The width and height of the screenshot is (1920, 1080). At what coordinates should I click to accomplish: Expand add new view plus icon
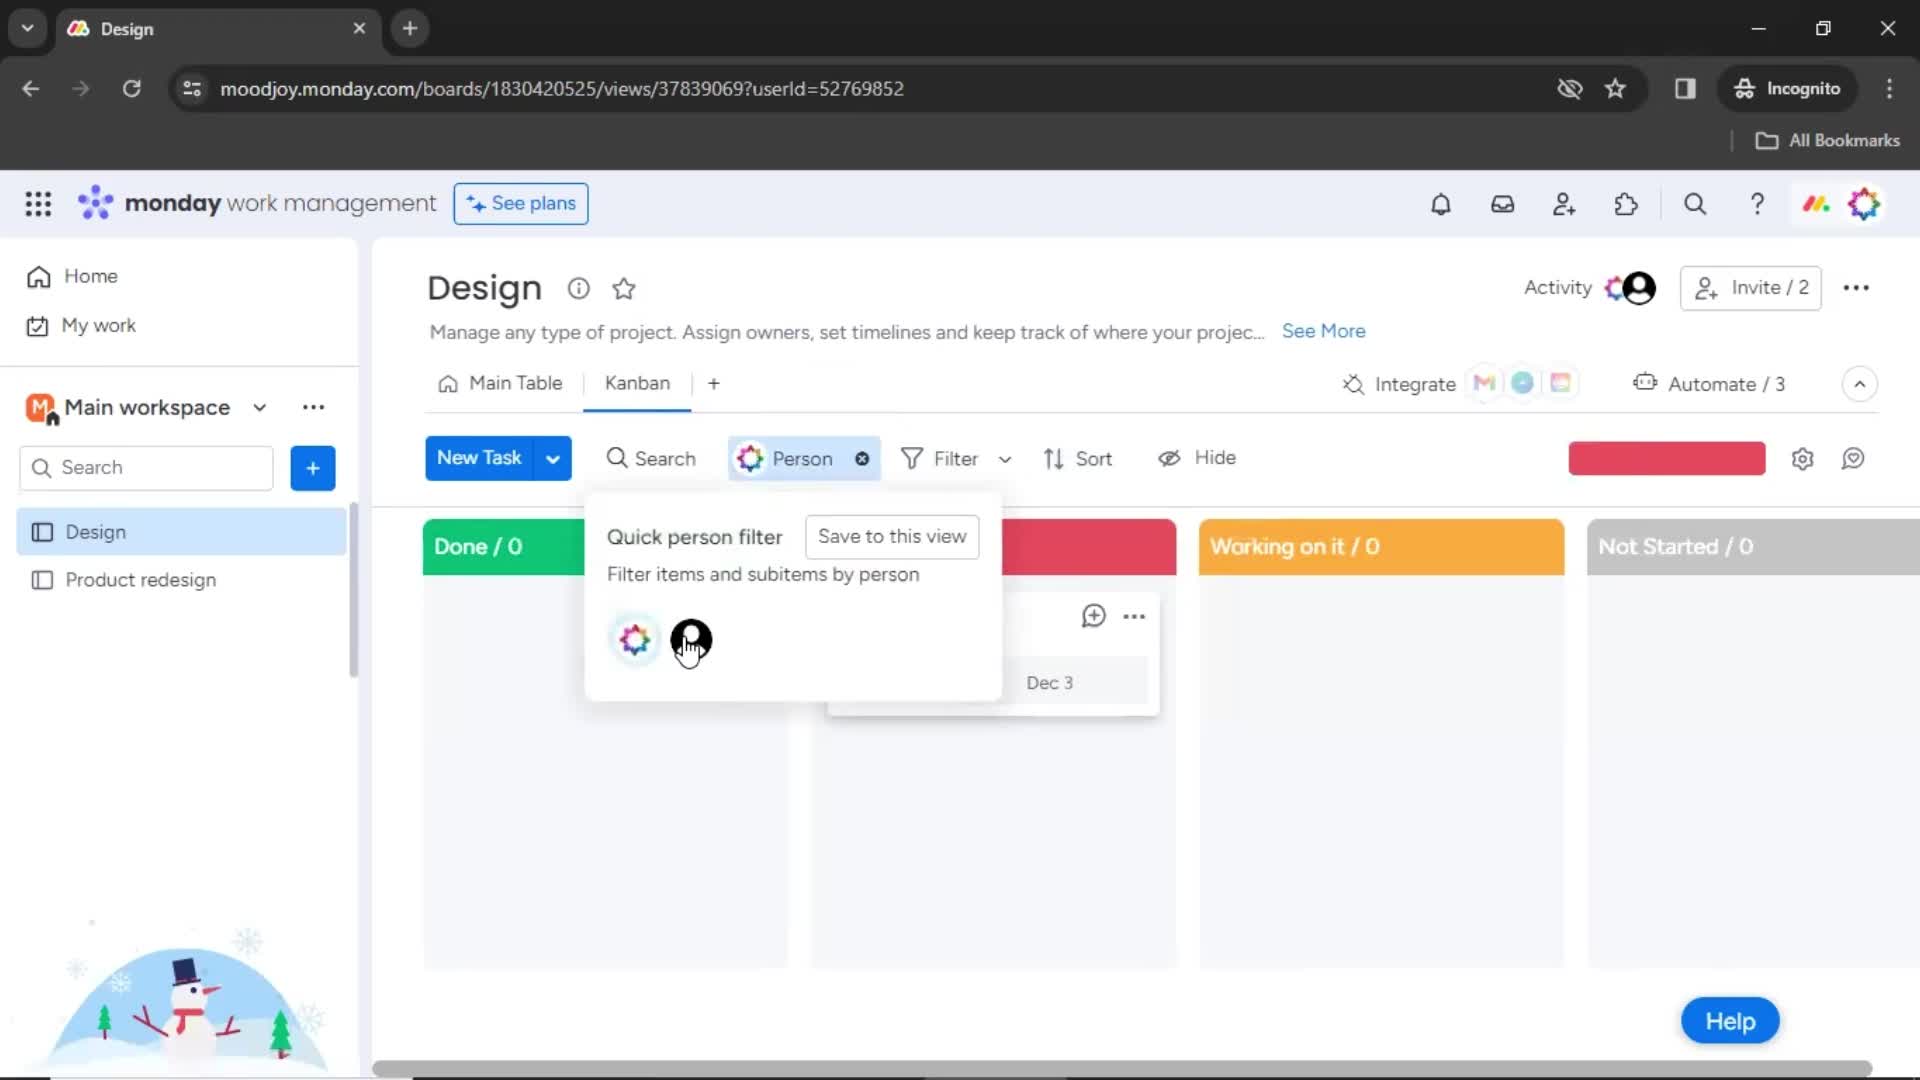click(x=713, y=384)
